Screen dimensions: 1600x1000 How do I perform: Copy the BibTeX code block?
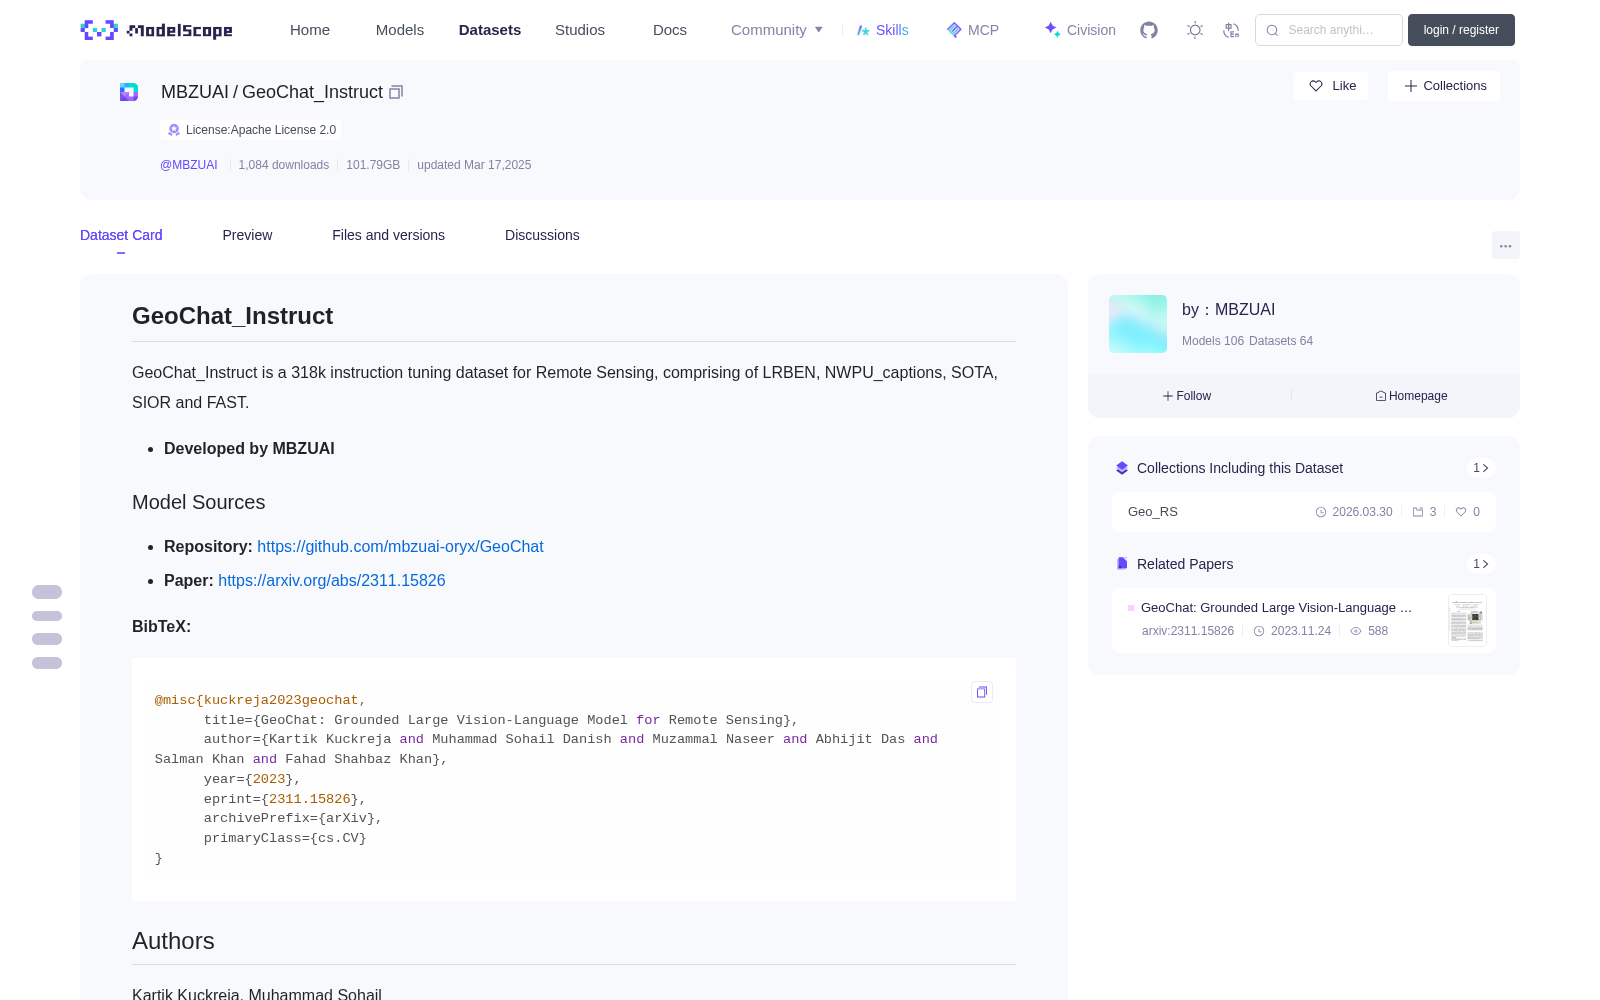coord(982,692)
